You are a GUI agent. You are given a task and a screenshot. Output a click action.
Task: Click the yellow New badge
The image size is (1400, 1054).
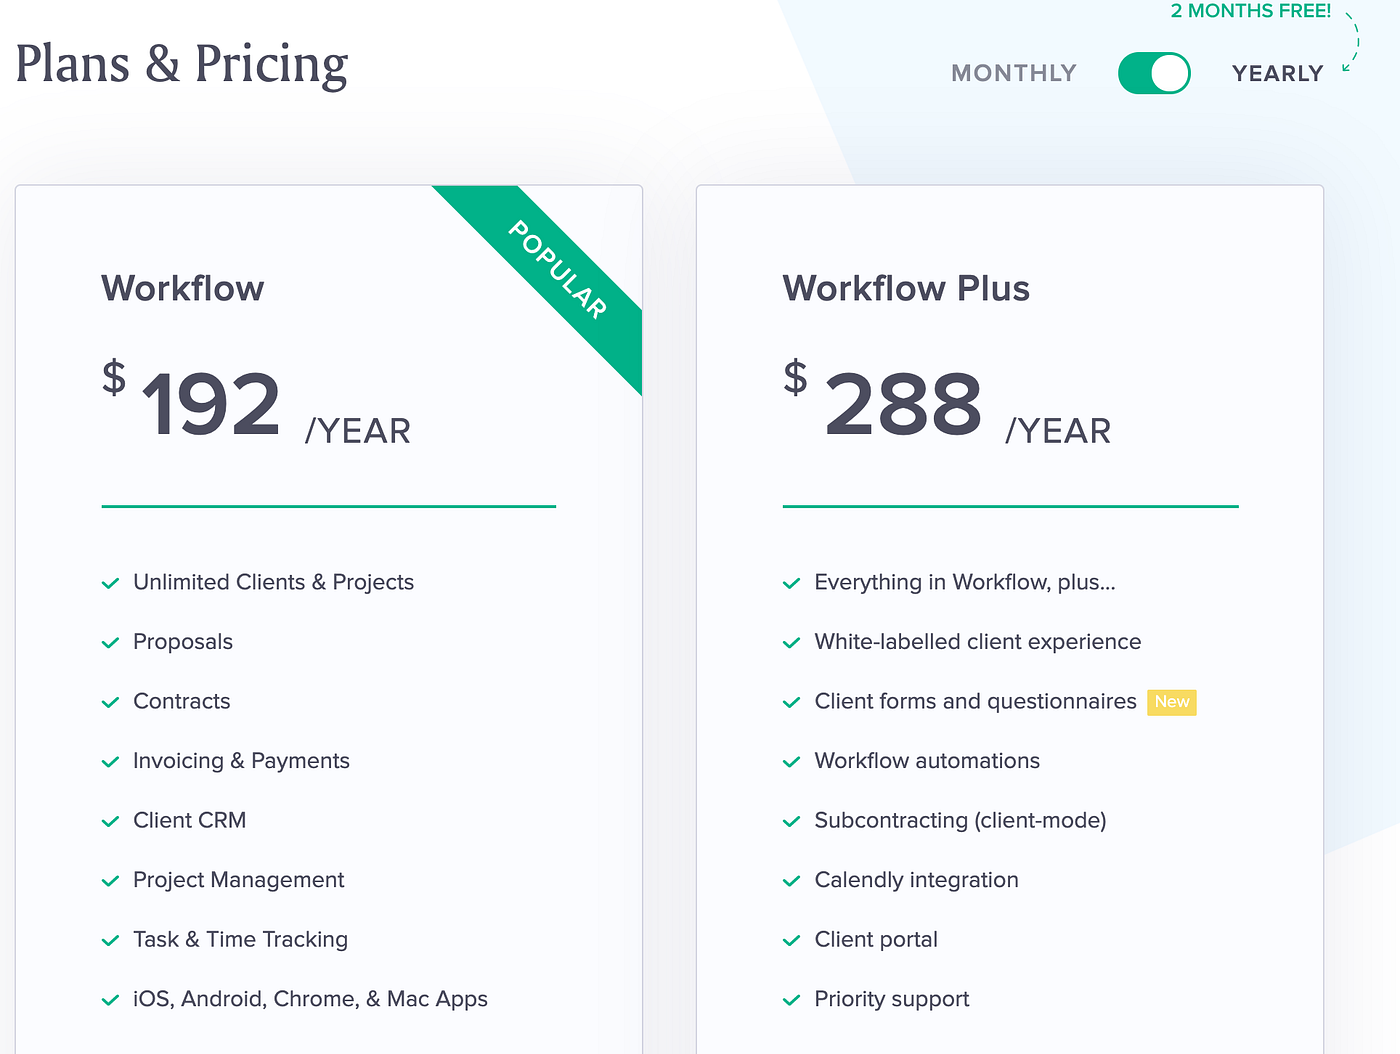pyautogui.click(x=1172, y=702)
